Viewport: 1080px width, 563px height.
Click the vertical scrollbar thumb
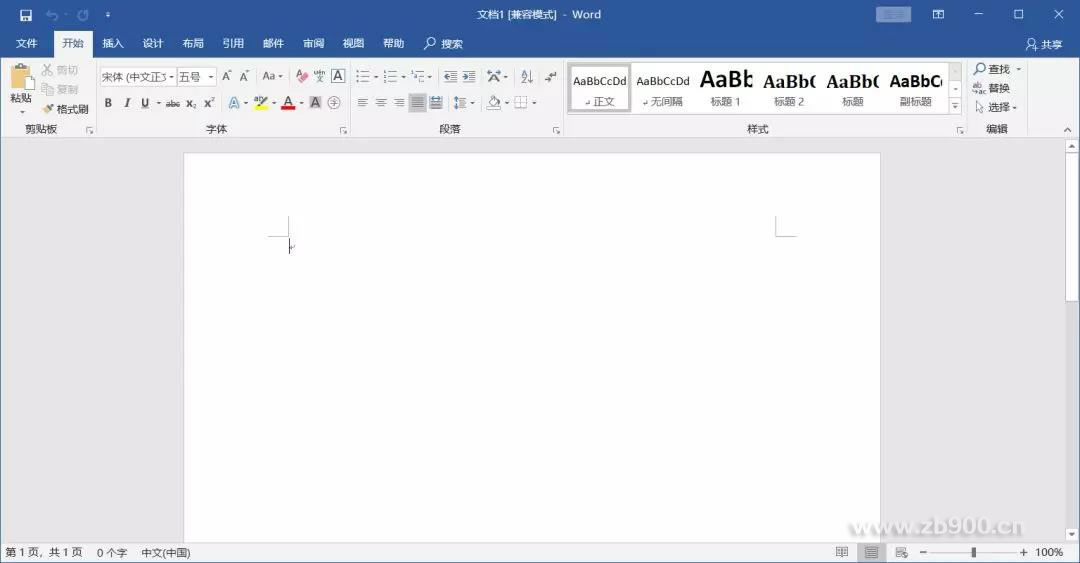tap(1071, 227)
